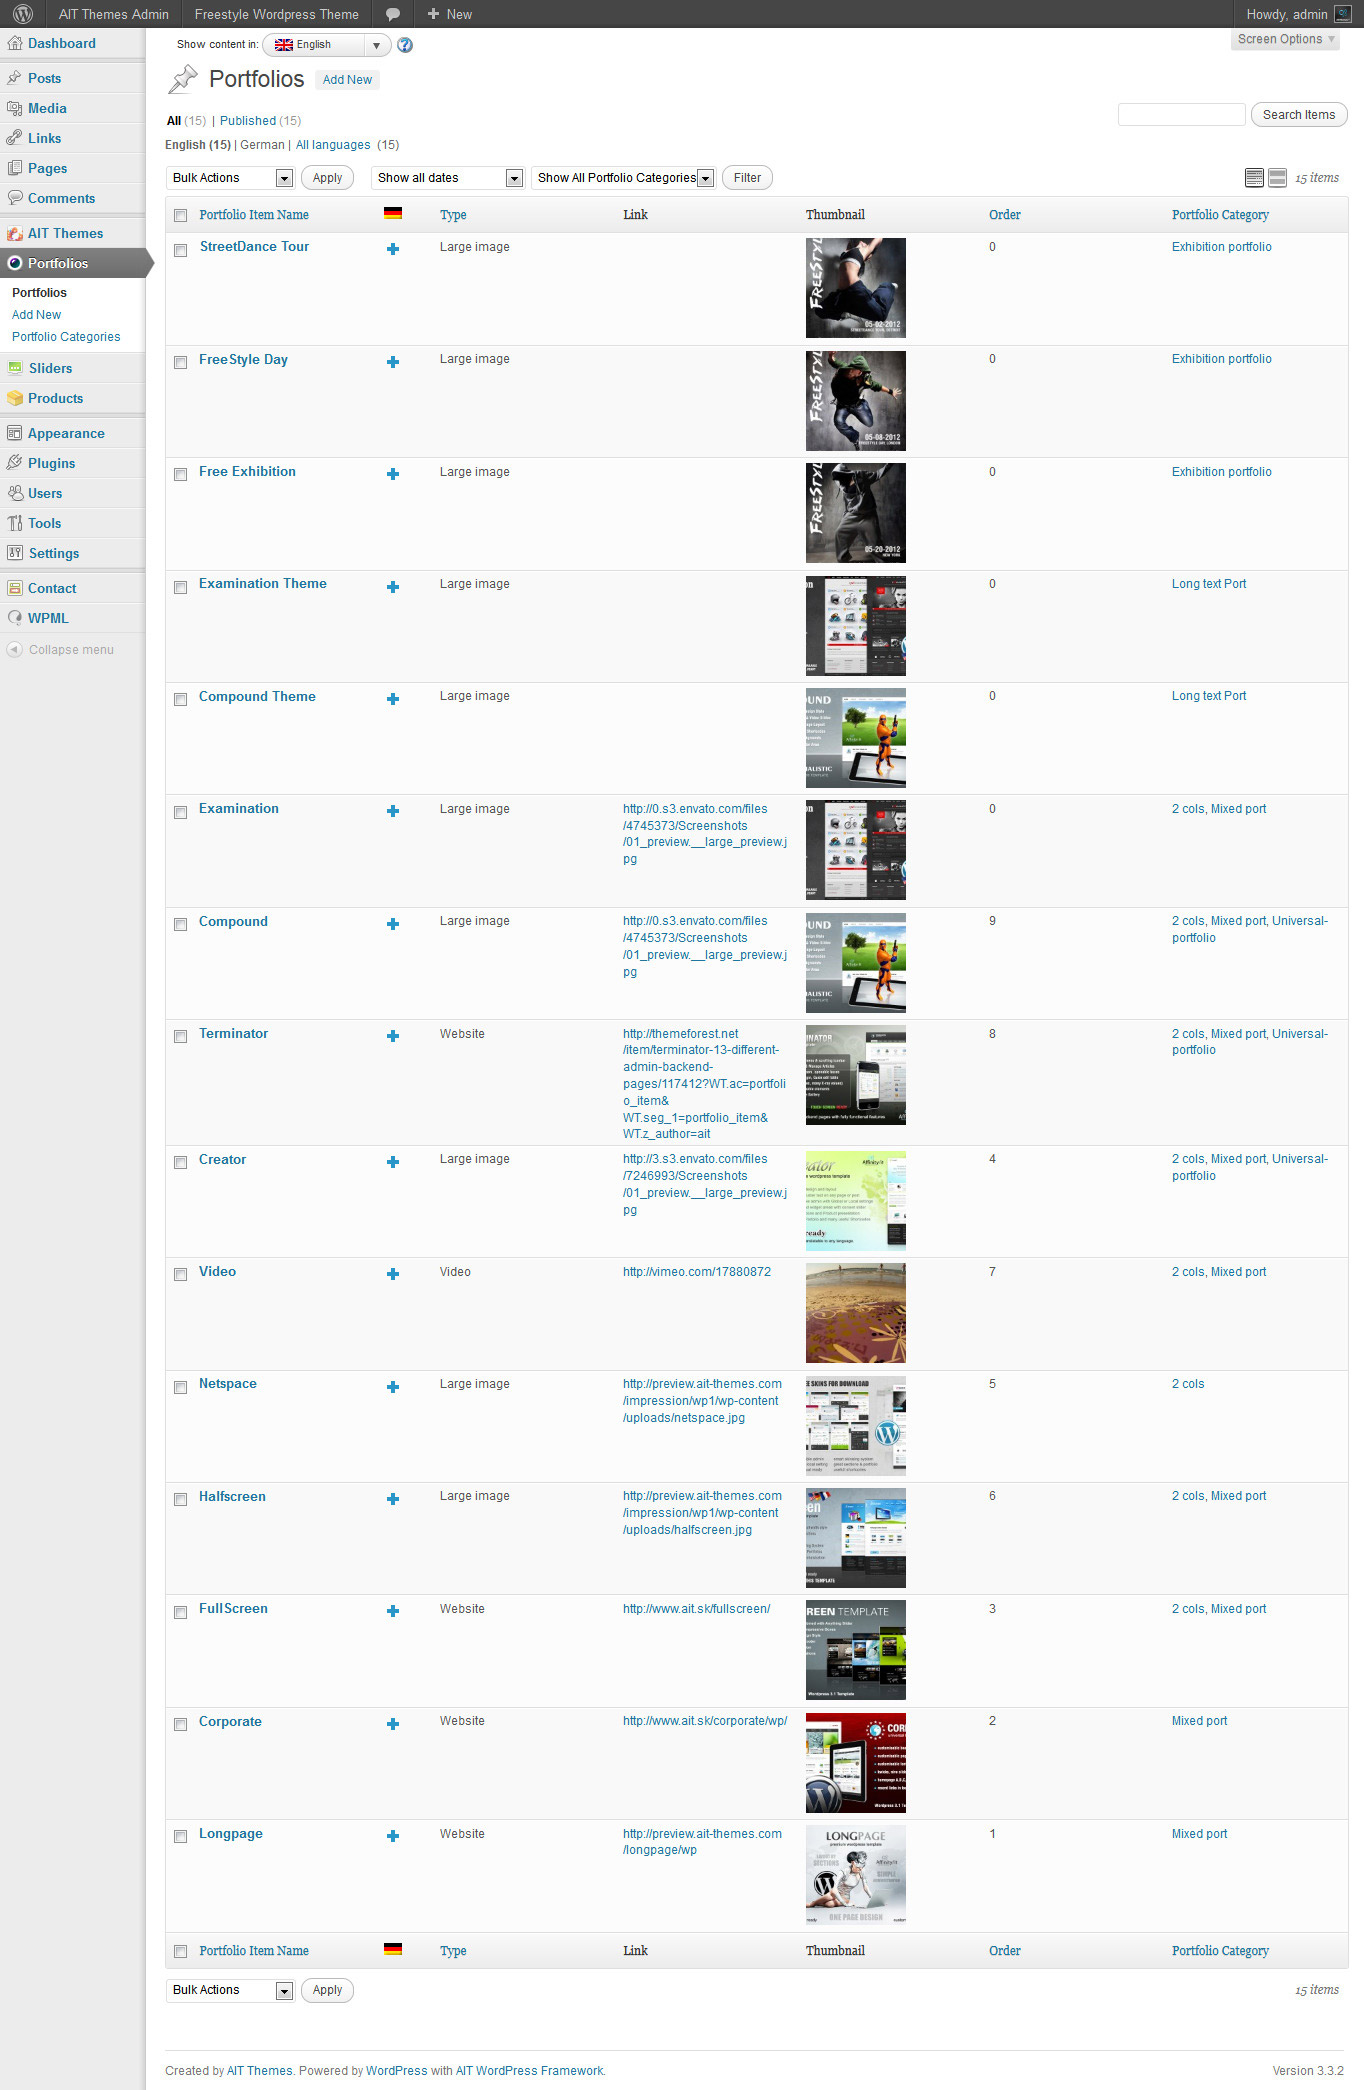Open the top Bulk Actions dropdown
This screenshot has height=2090, width=1364.
pyautogui.click(x=230, y=178)
